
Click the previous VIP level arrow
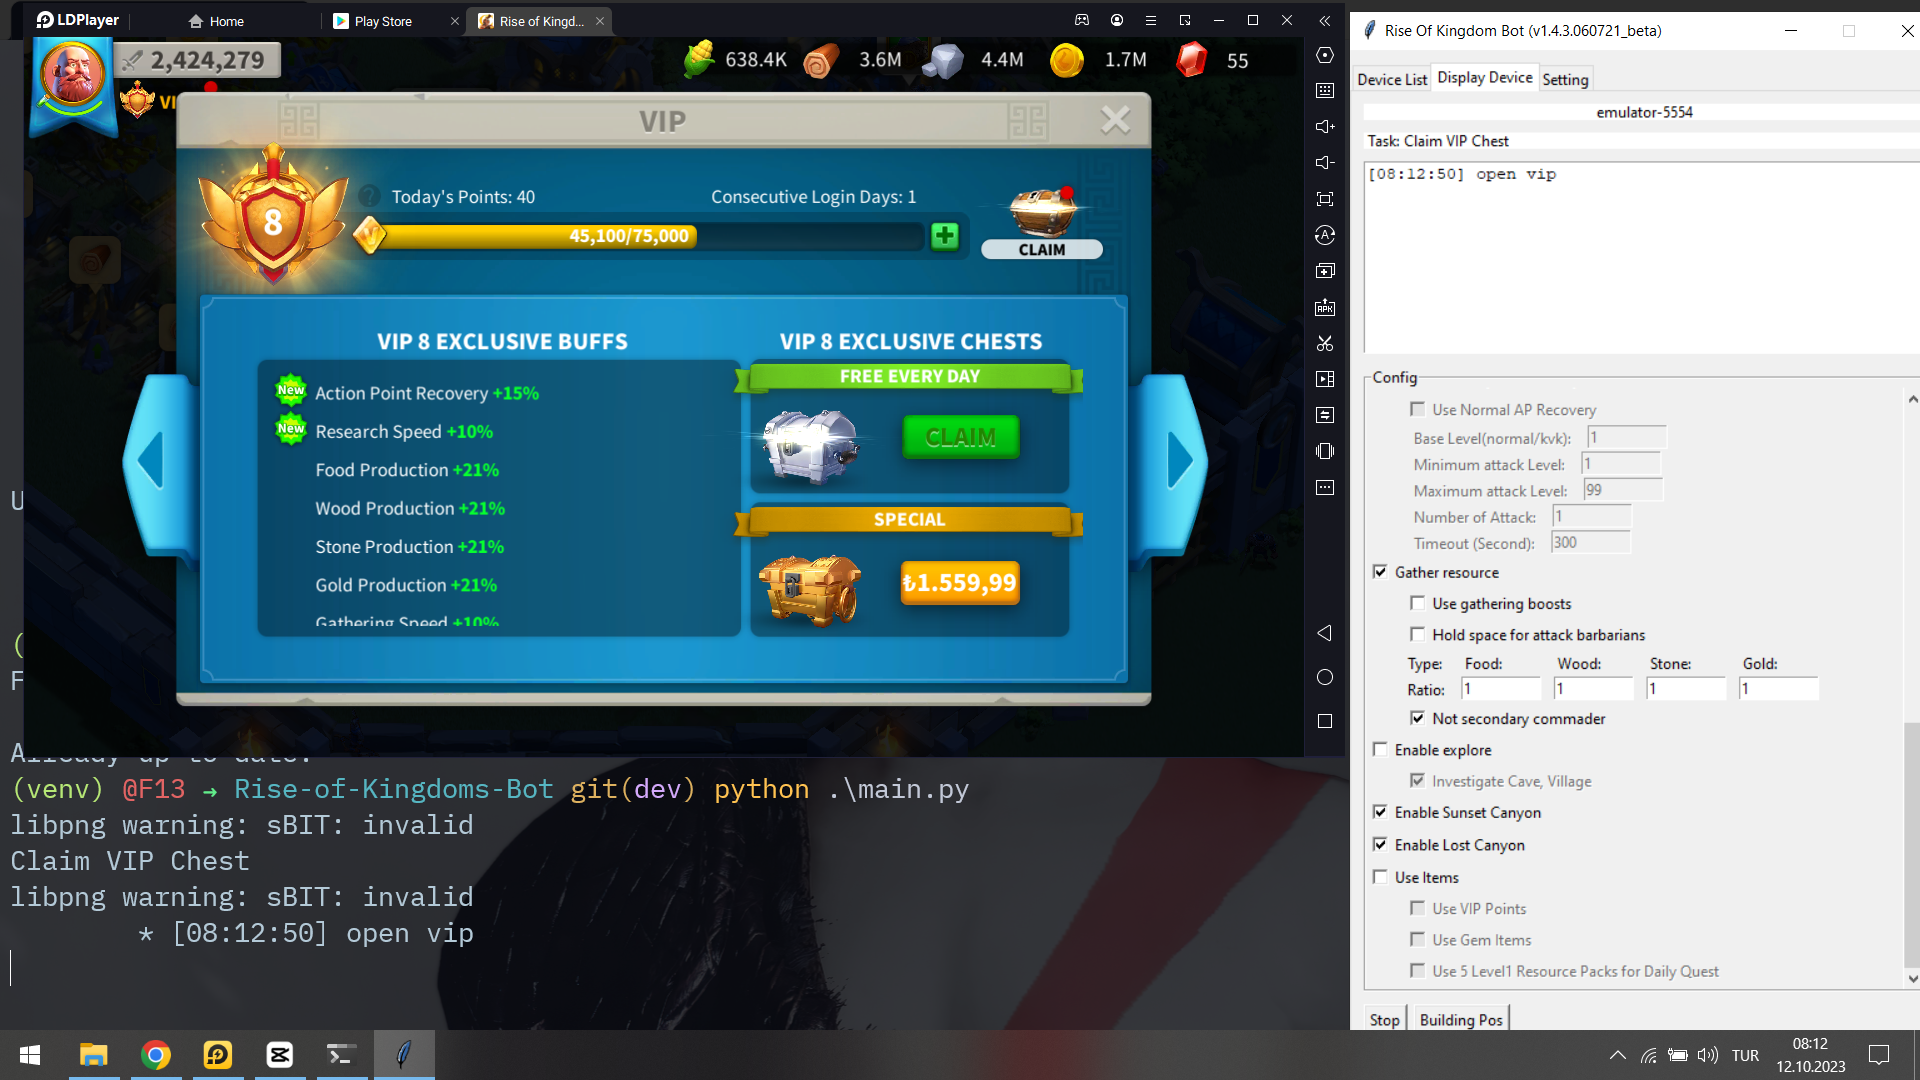pos(152,460)
